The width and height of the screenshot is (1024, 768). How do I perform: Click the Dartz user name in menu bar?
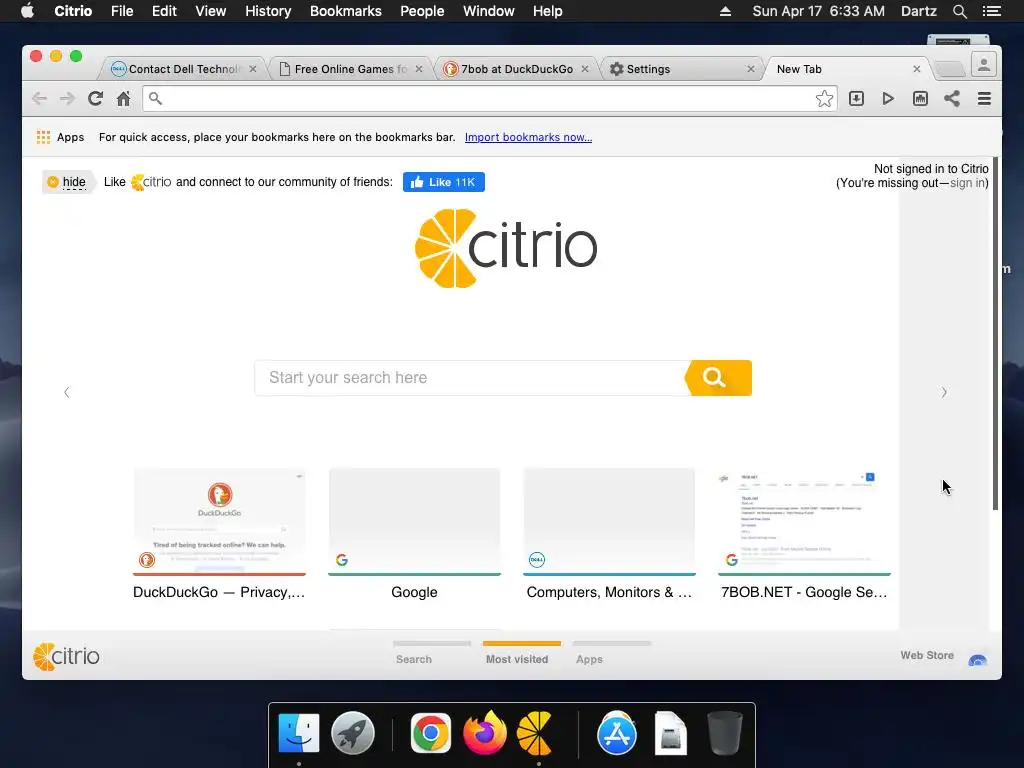point(918,11)
